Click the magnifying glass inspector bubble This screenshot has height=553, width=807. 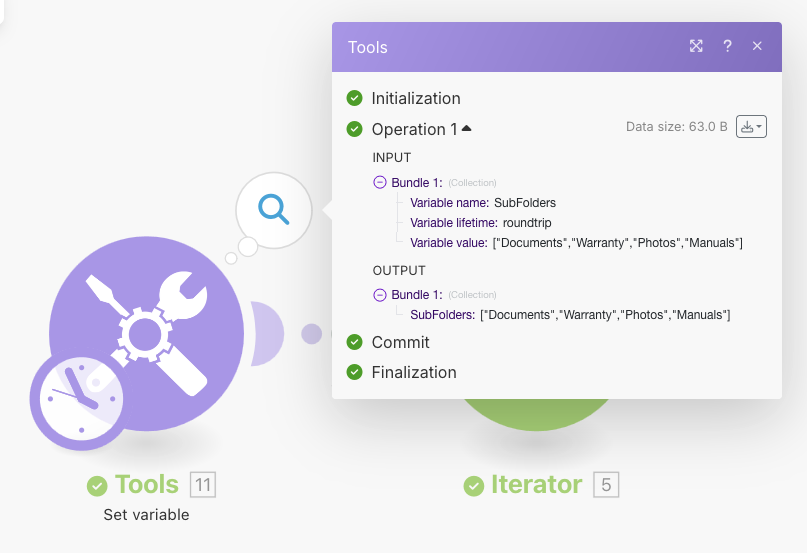273,209
